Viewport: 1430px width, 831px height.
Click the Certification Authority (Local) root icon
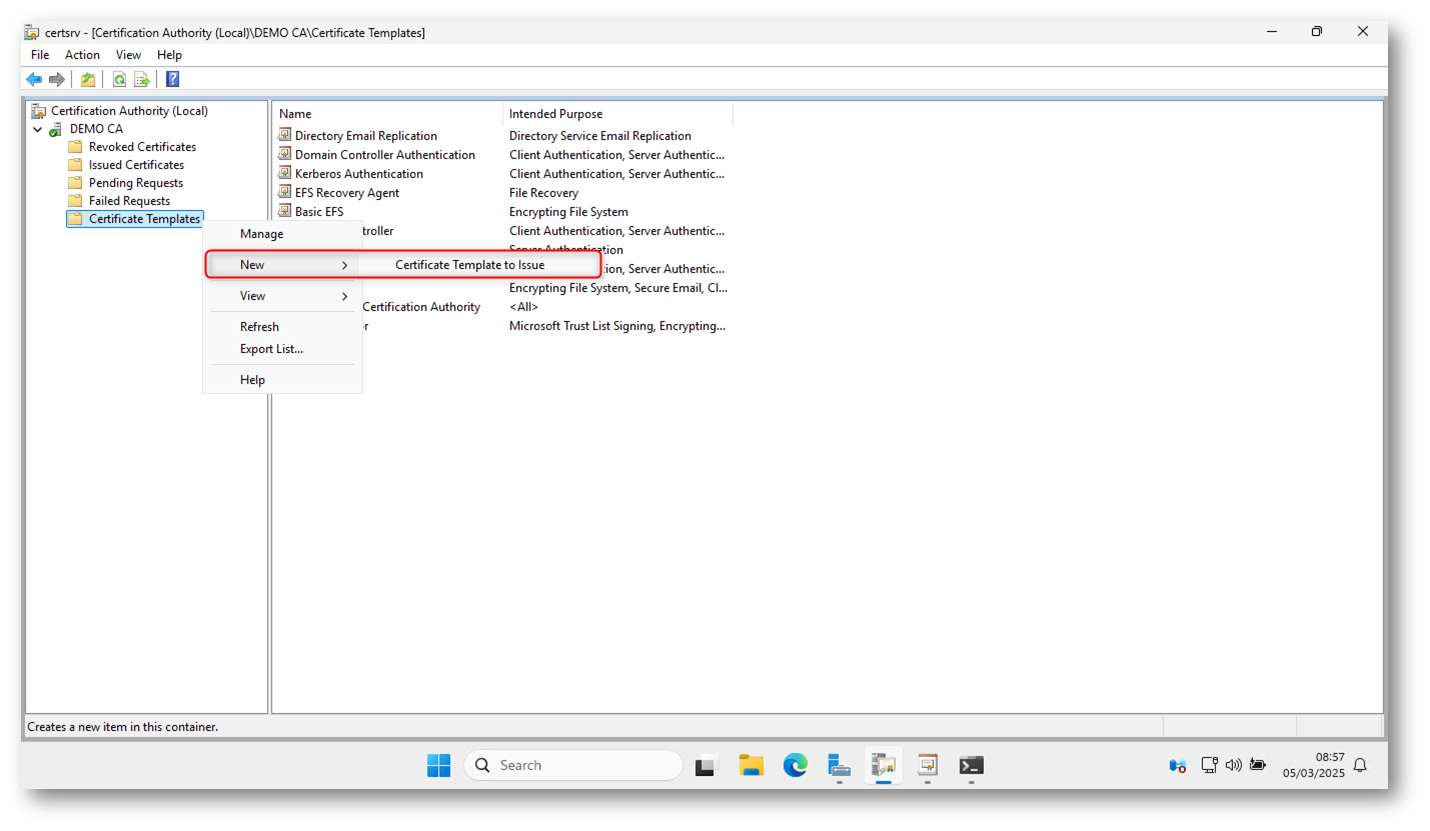(39, 111)
